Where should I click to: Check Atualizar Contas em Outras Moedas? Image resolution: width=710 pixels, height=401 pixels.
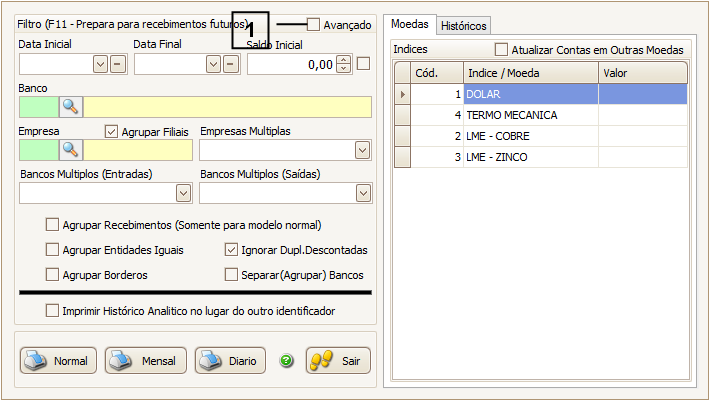[x=501, y=49]
